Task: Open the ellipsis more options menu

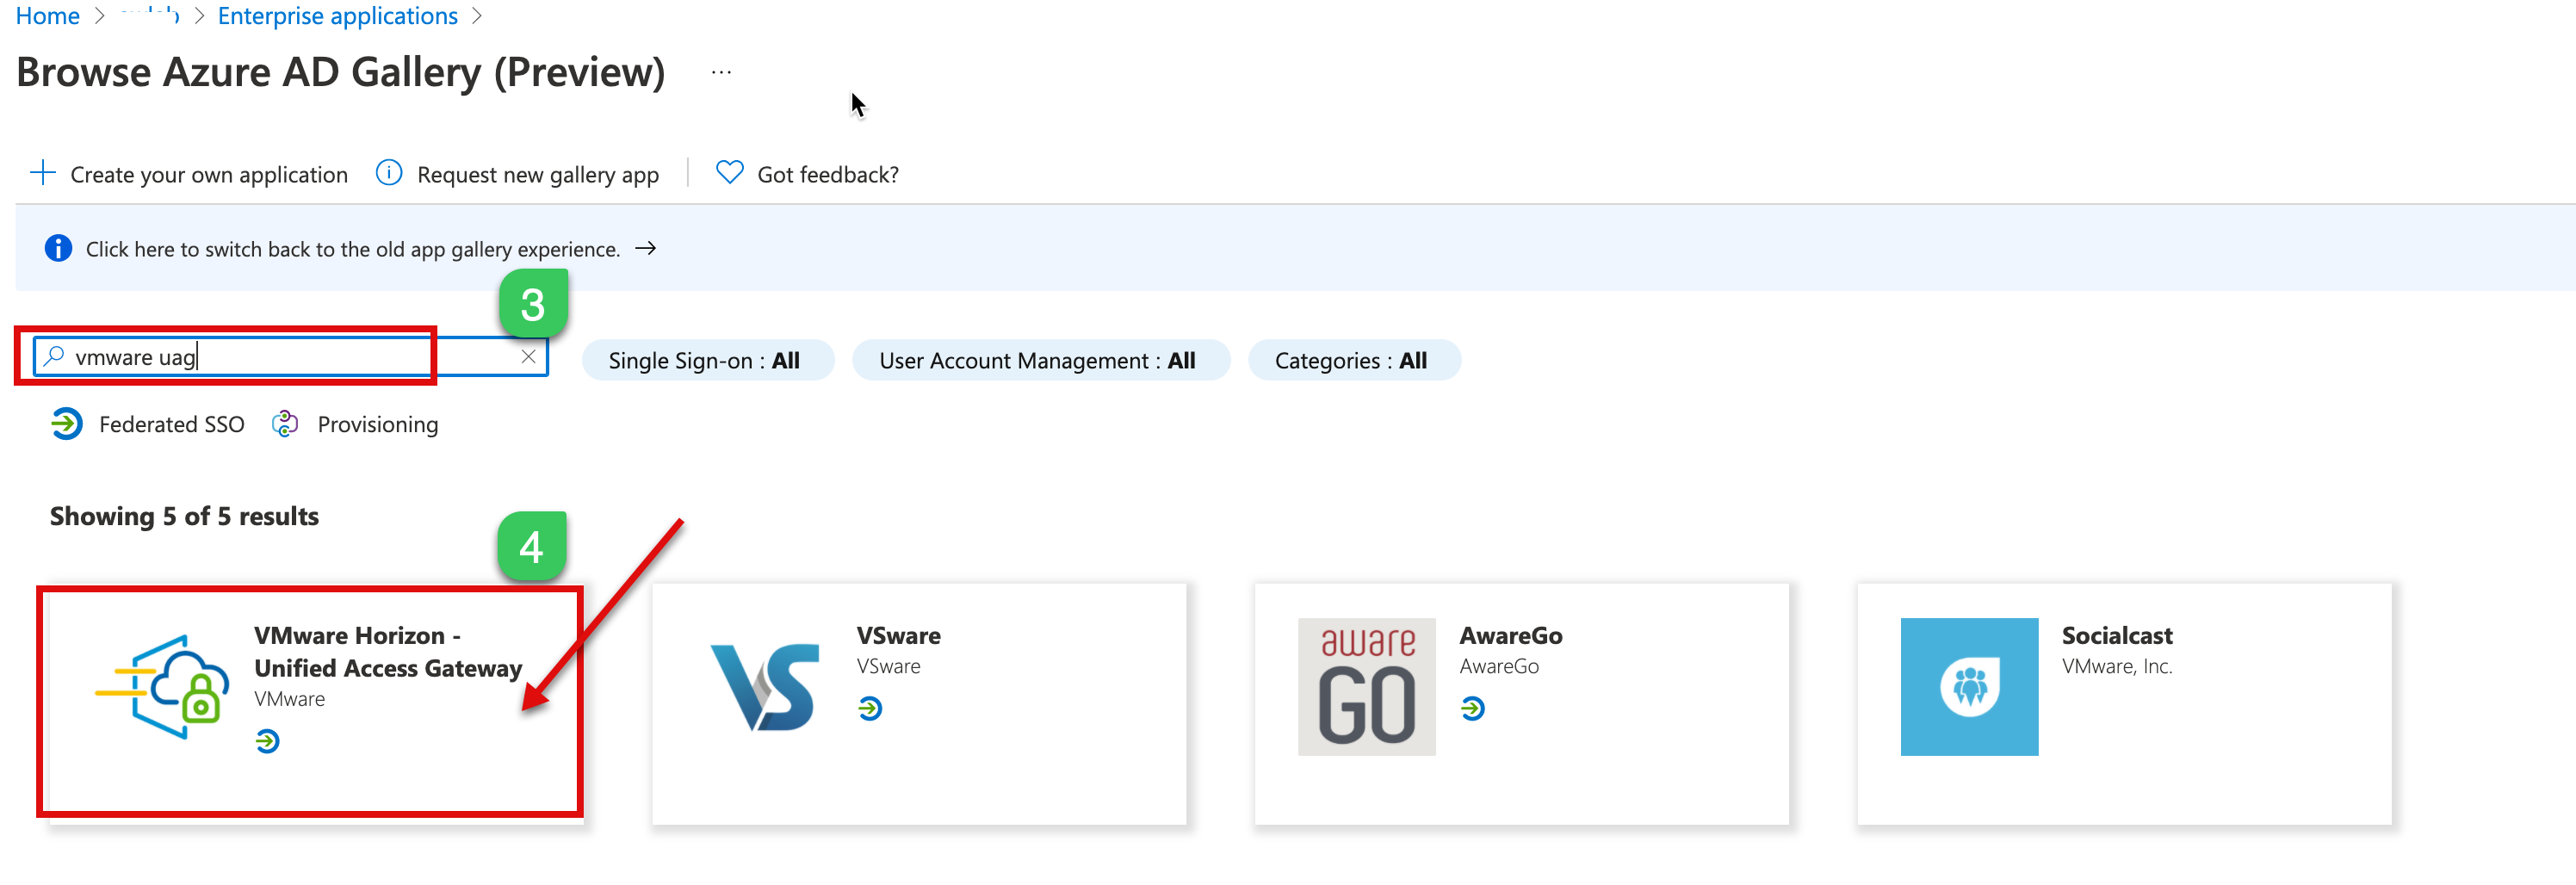Action: 721,73
